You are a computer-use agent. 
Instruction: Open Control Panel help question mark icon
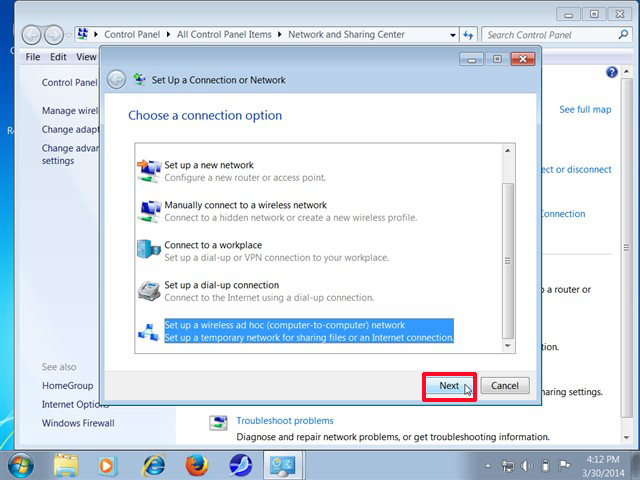pyautogui.click(x=611, y=72)
